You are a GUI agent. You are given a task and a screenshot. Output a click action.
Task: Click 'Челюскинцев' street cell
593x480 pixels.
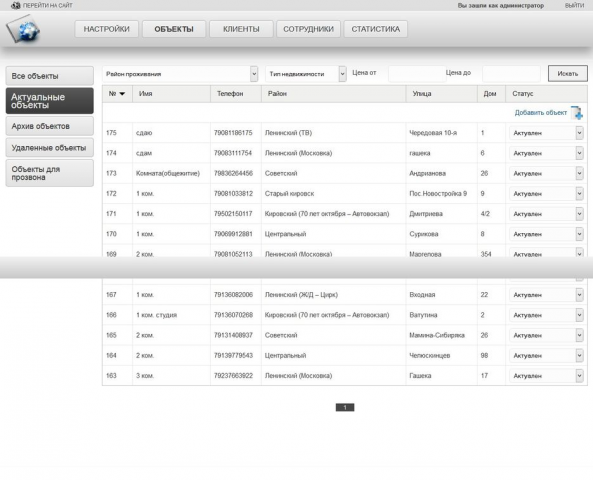coord(430,356)
